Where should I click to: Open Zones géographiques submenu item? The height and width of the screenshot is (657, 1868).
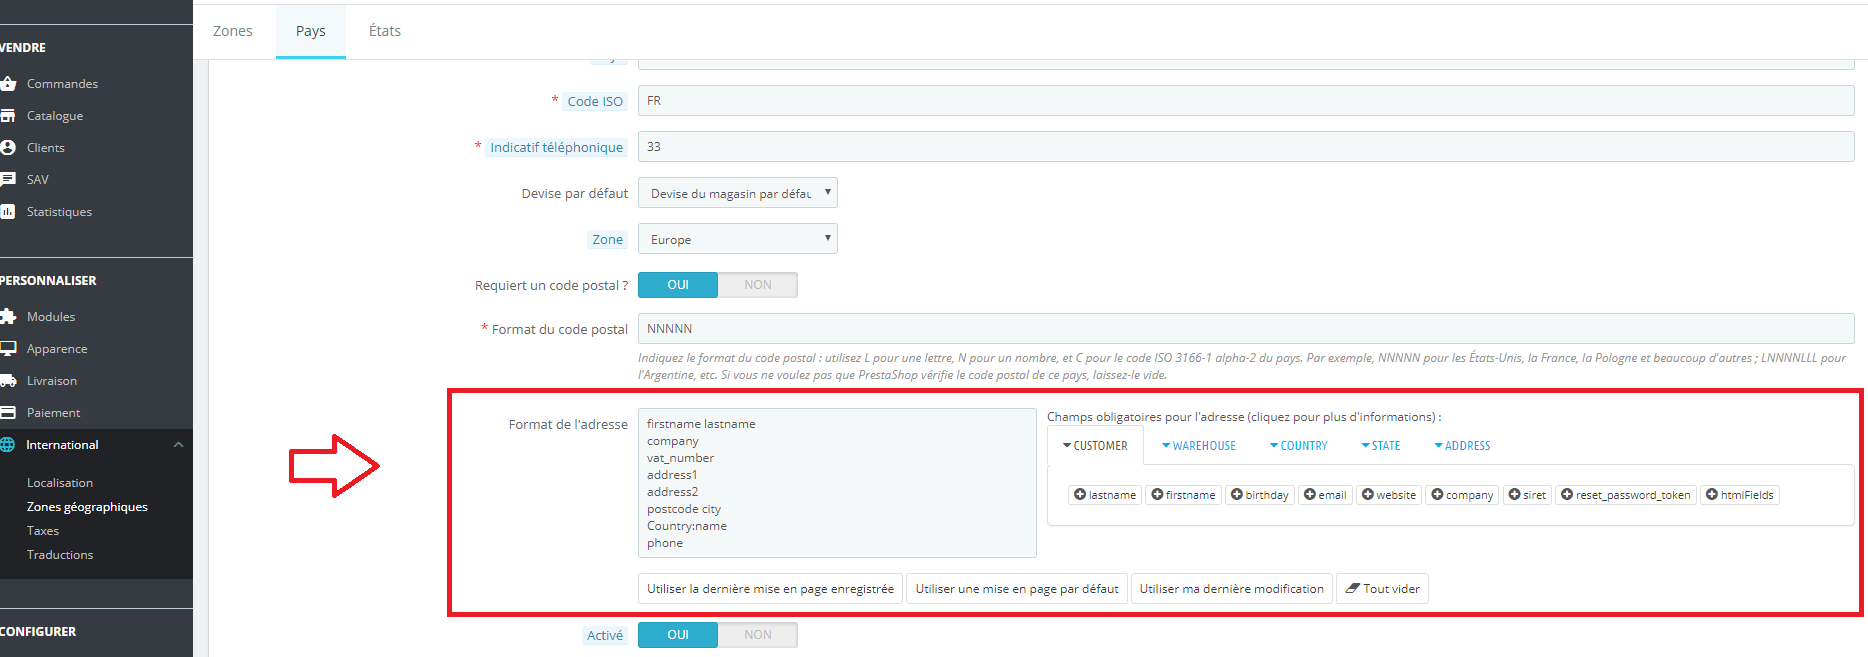87,507
